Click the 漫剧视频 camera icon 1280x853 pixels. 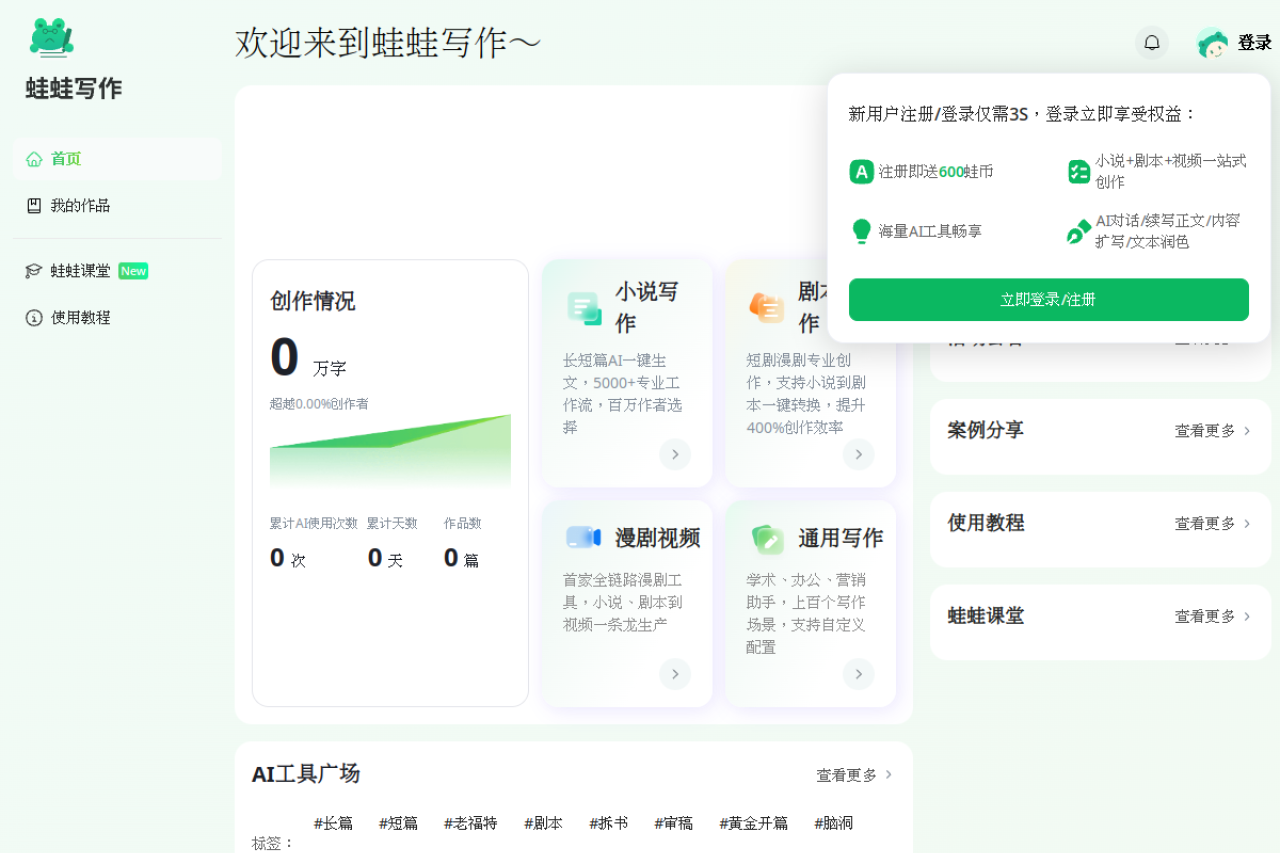point(583,538)
